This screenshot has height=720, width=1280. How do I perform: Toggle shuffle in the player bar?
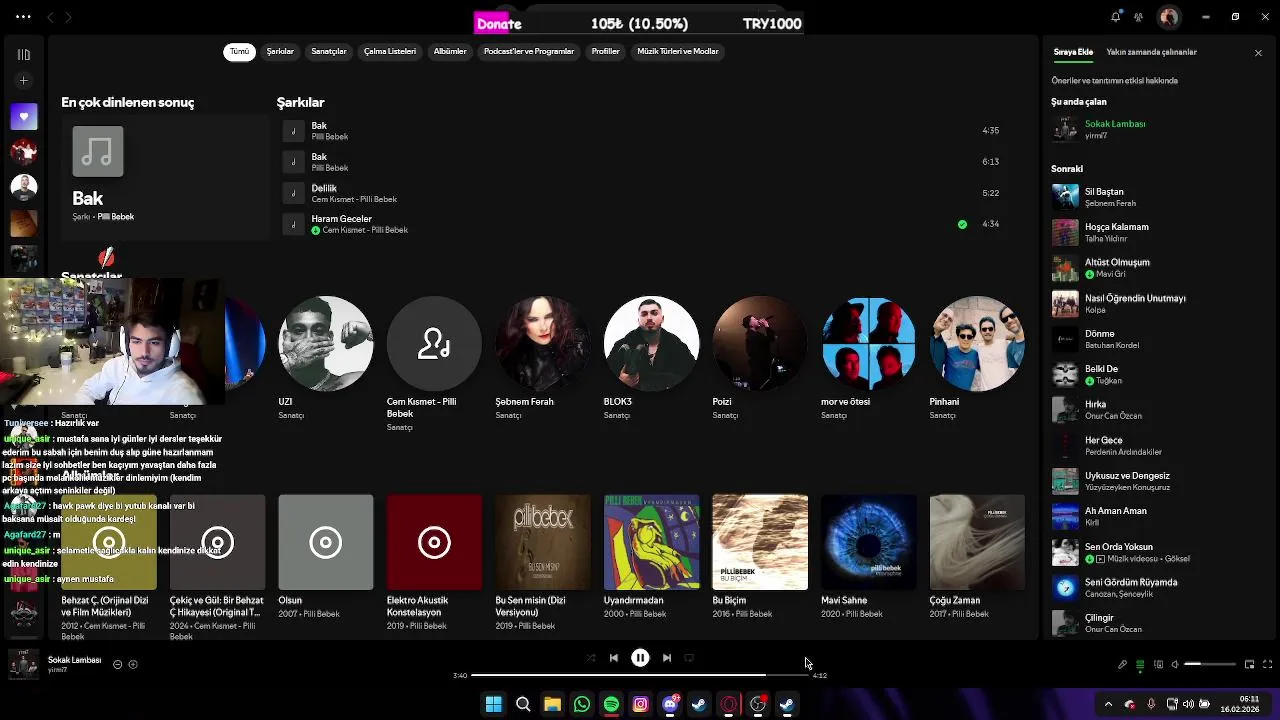click(x=590, y=658)
